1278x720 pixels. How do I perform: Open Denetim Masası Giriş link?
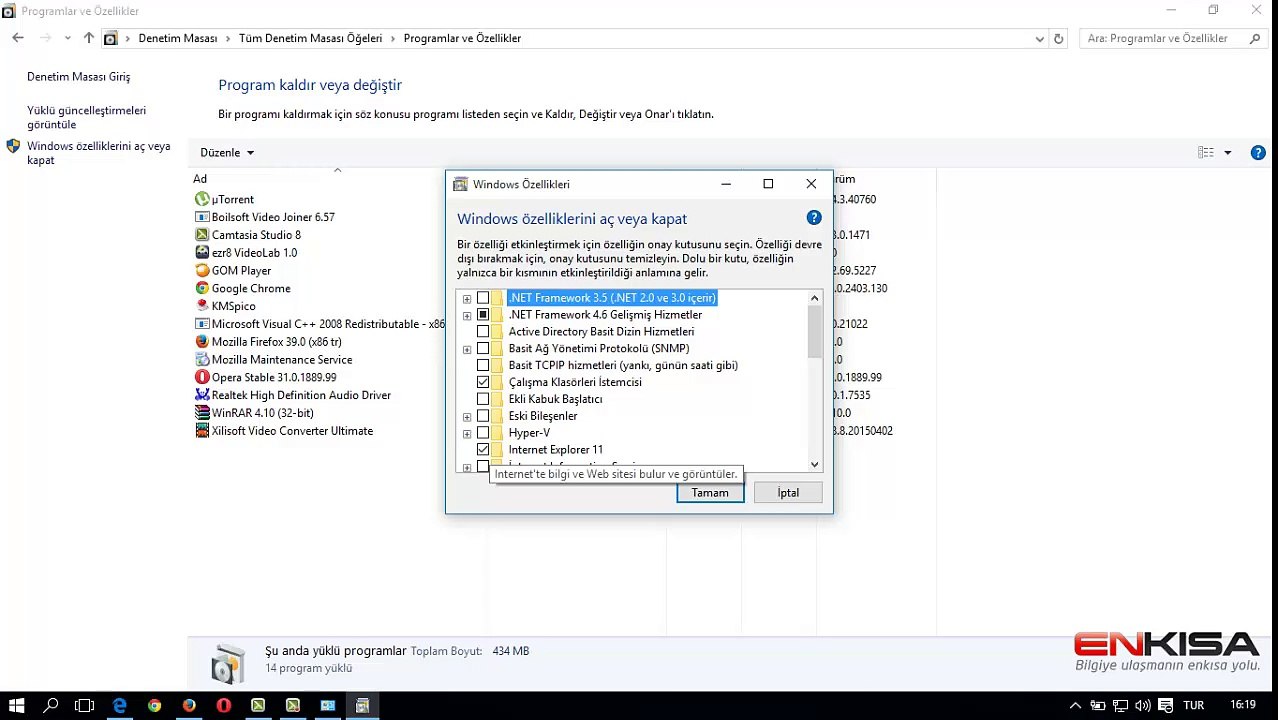coord(78,77)
